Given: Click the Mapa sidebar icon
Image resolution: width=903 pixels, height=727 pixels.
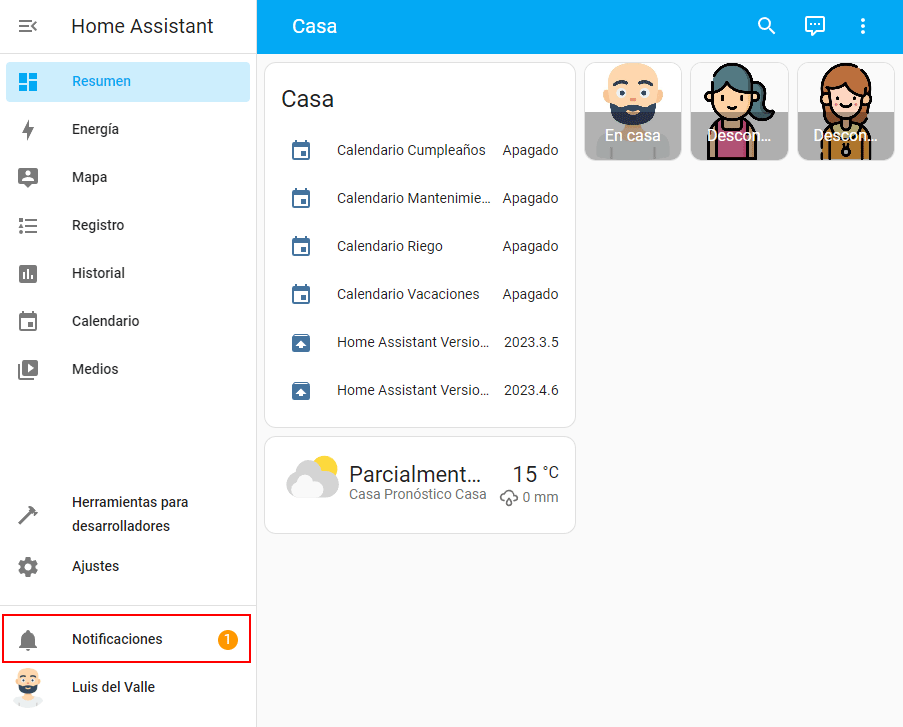Looking at the screenshot, I should click(28, 178).
